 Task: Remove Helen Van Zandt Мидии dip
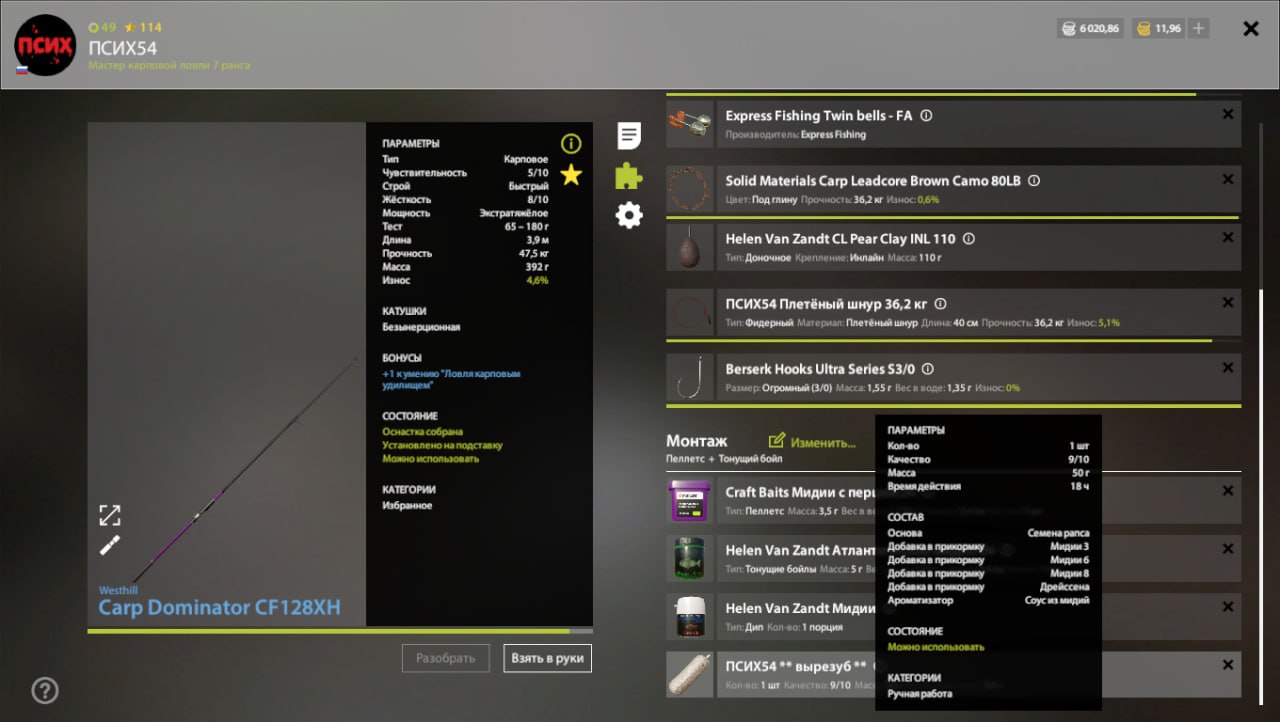click(1228, 607)
